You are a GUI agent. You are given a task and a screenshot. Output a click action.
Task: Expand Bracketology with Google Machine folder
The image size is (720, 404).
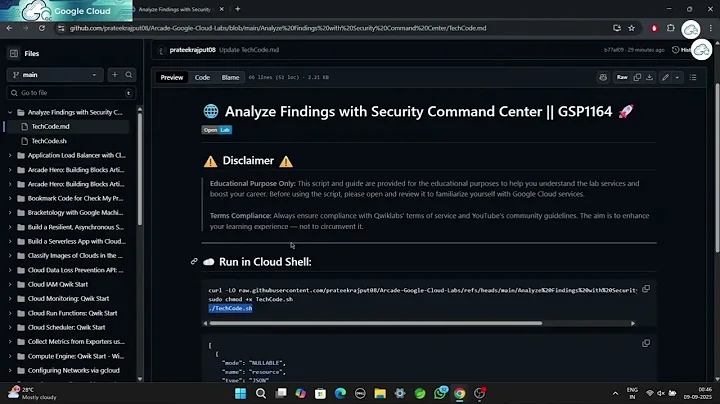(10, 213)
